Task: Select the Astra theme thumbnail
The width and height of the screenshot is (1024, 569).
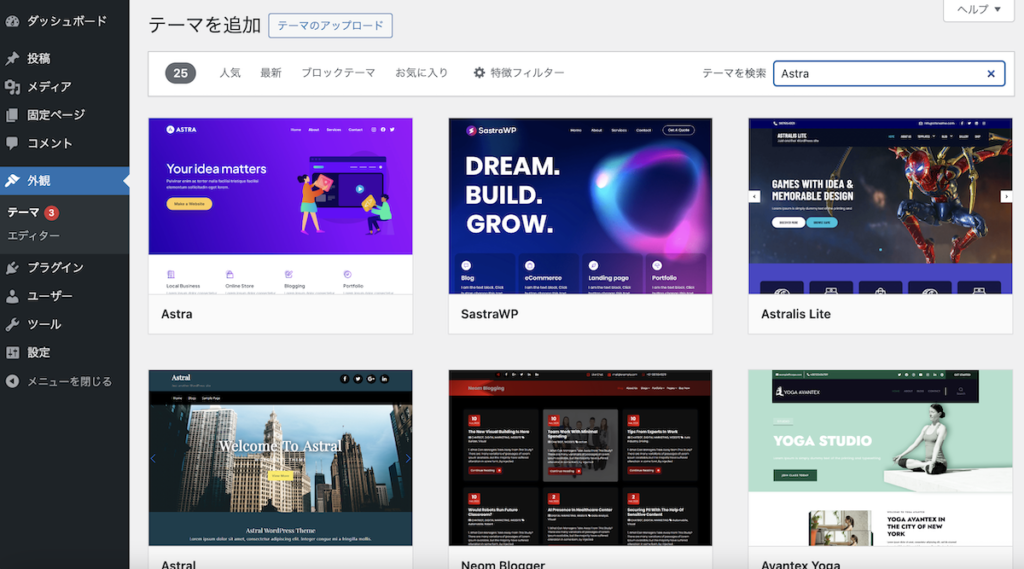Action: coord(280,205)
